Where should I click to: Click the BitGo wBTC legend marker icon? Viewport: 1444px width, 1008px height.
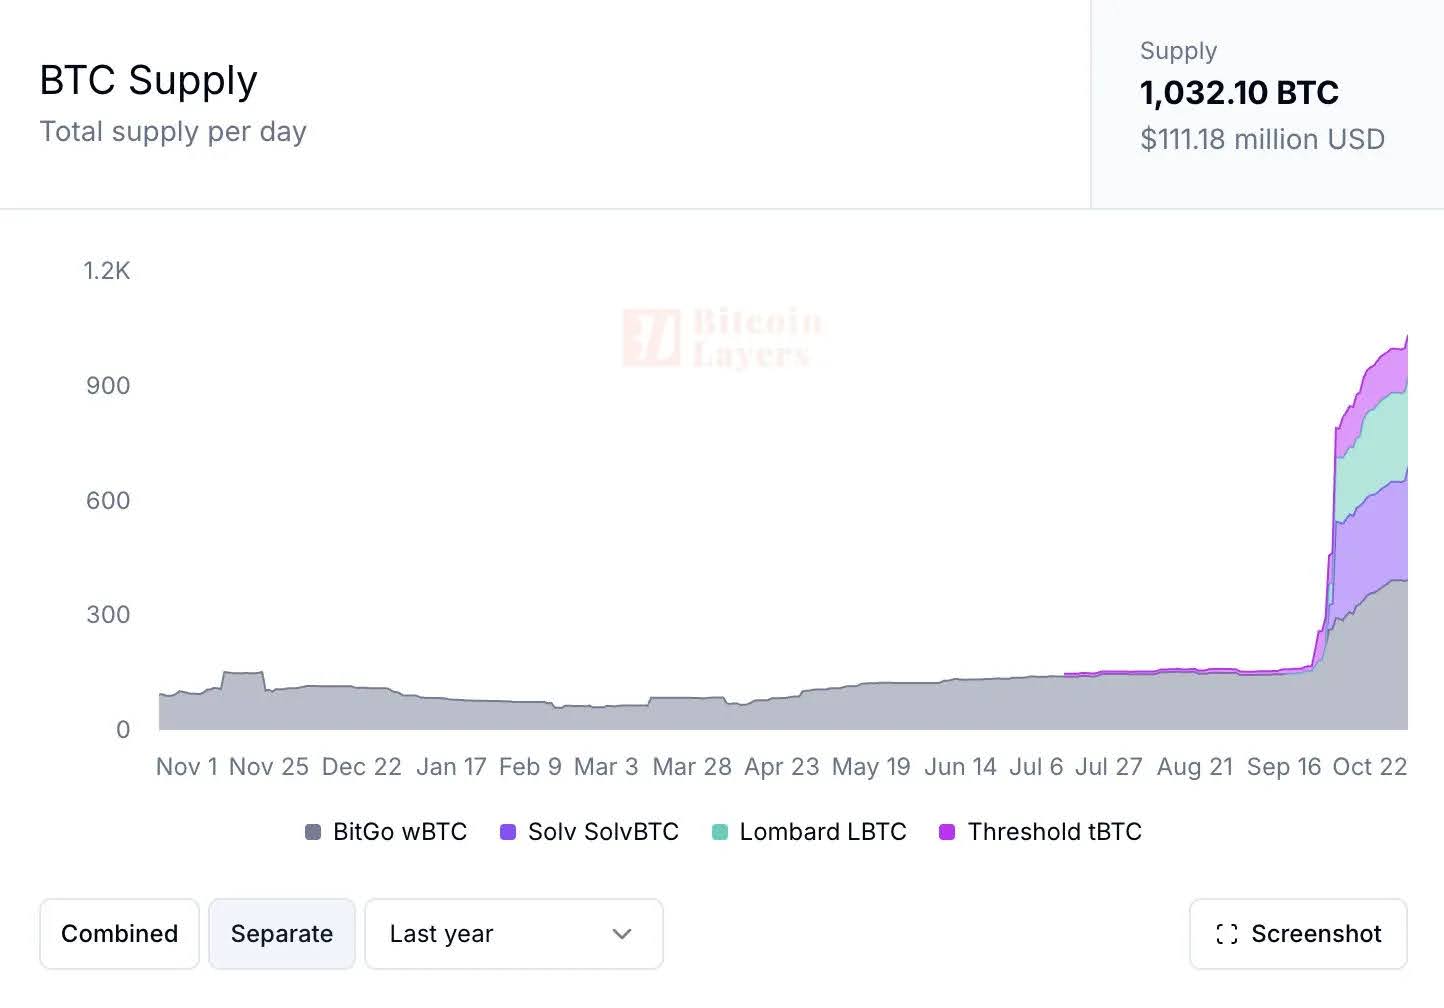312,831
